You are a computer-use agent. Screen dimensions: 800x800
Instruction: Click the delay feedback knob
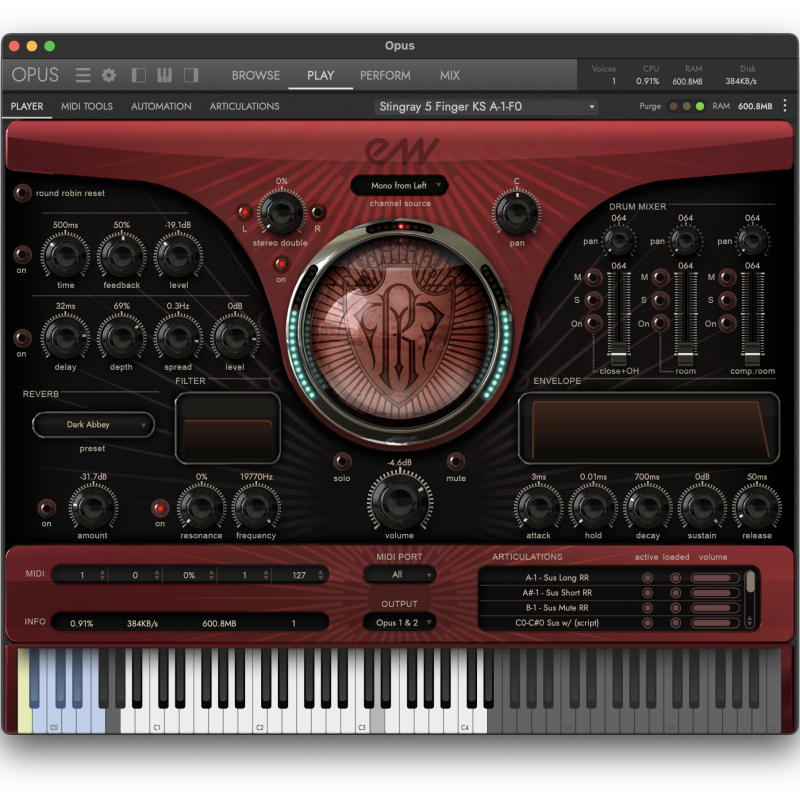121,256
